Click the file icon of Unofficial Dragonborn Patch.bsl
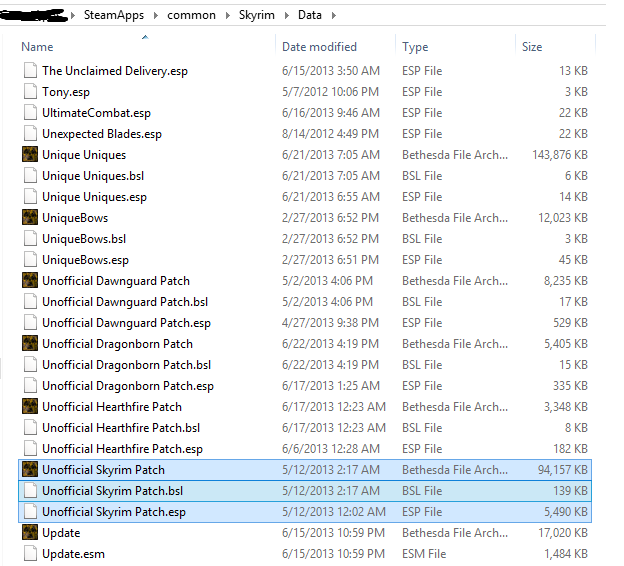 (30, 365)
